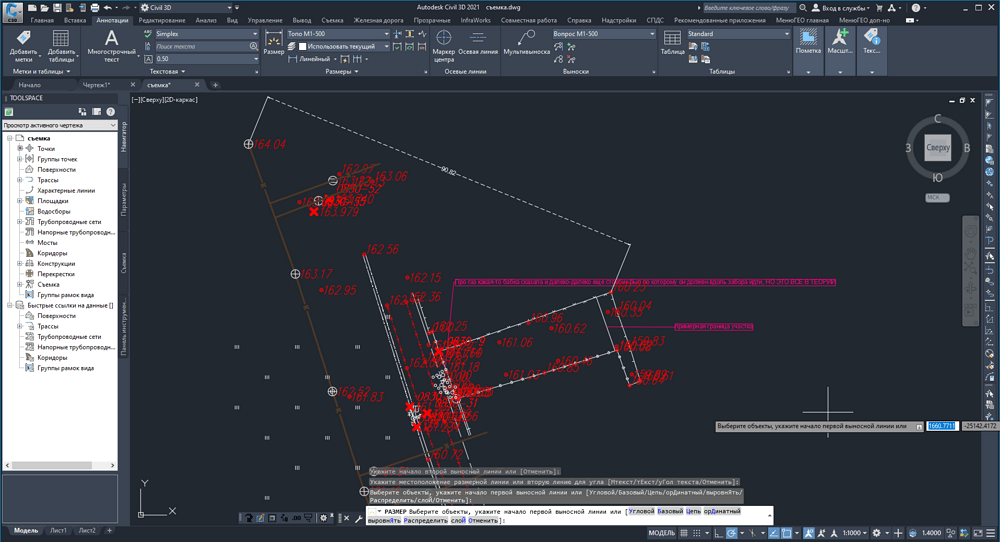Switch to the Лист1 layout tab

(58, 531)
